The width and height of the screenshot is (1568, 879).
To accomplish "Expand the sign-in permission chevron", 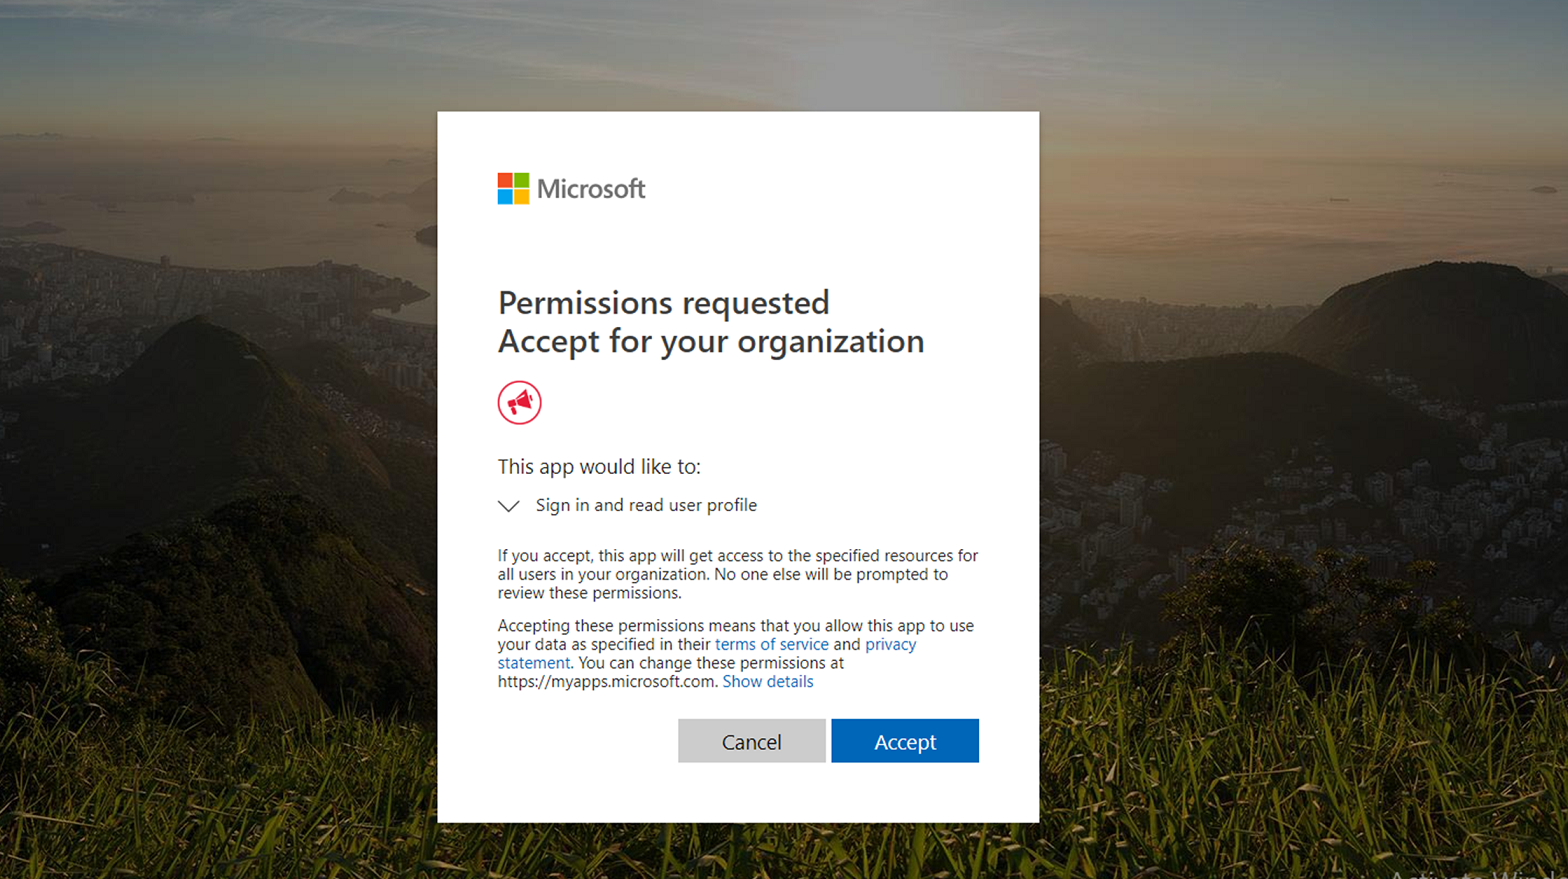I will click(509, 506).
